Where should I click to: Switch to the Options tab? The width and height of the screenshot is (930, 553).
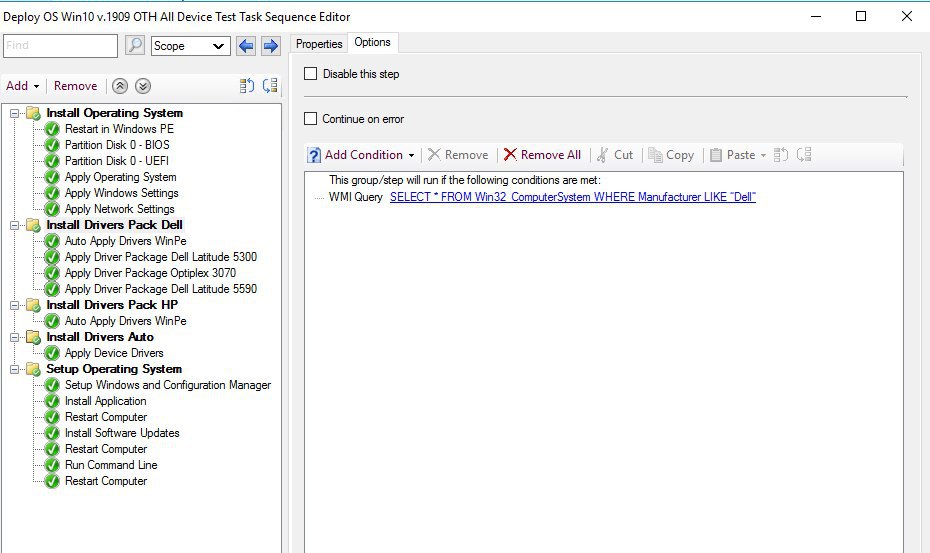pyautogui.click(x=372, y=42)
